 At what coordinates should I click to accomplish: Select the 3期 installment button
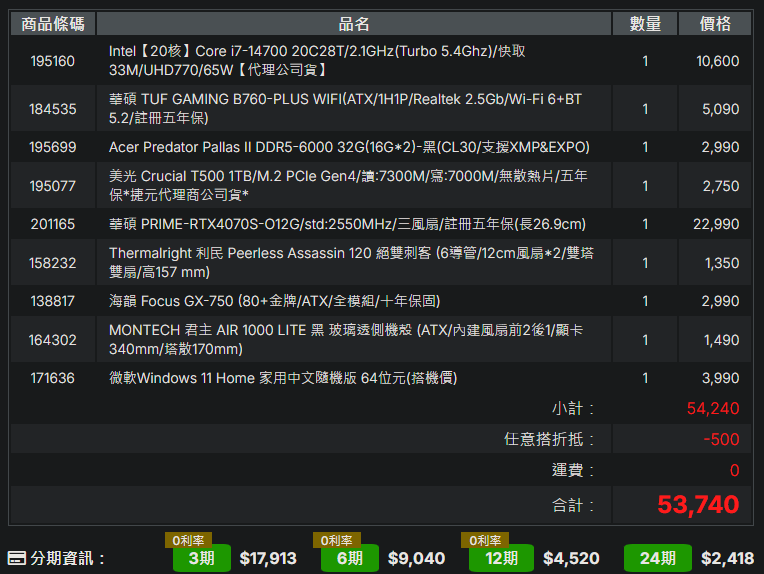point(202,558)
